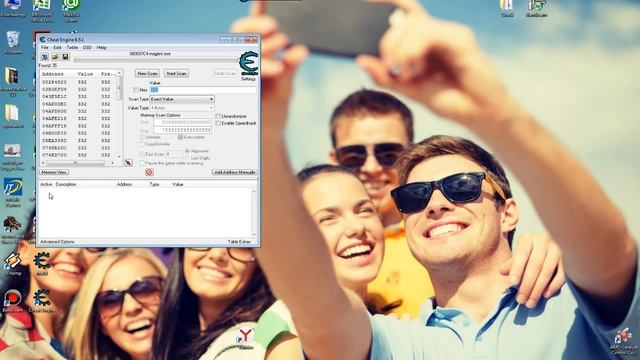Open the D3D menu
This screenshot has height=360, width=640.
tap(87, 47)
